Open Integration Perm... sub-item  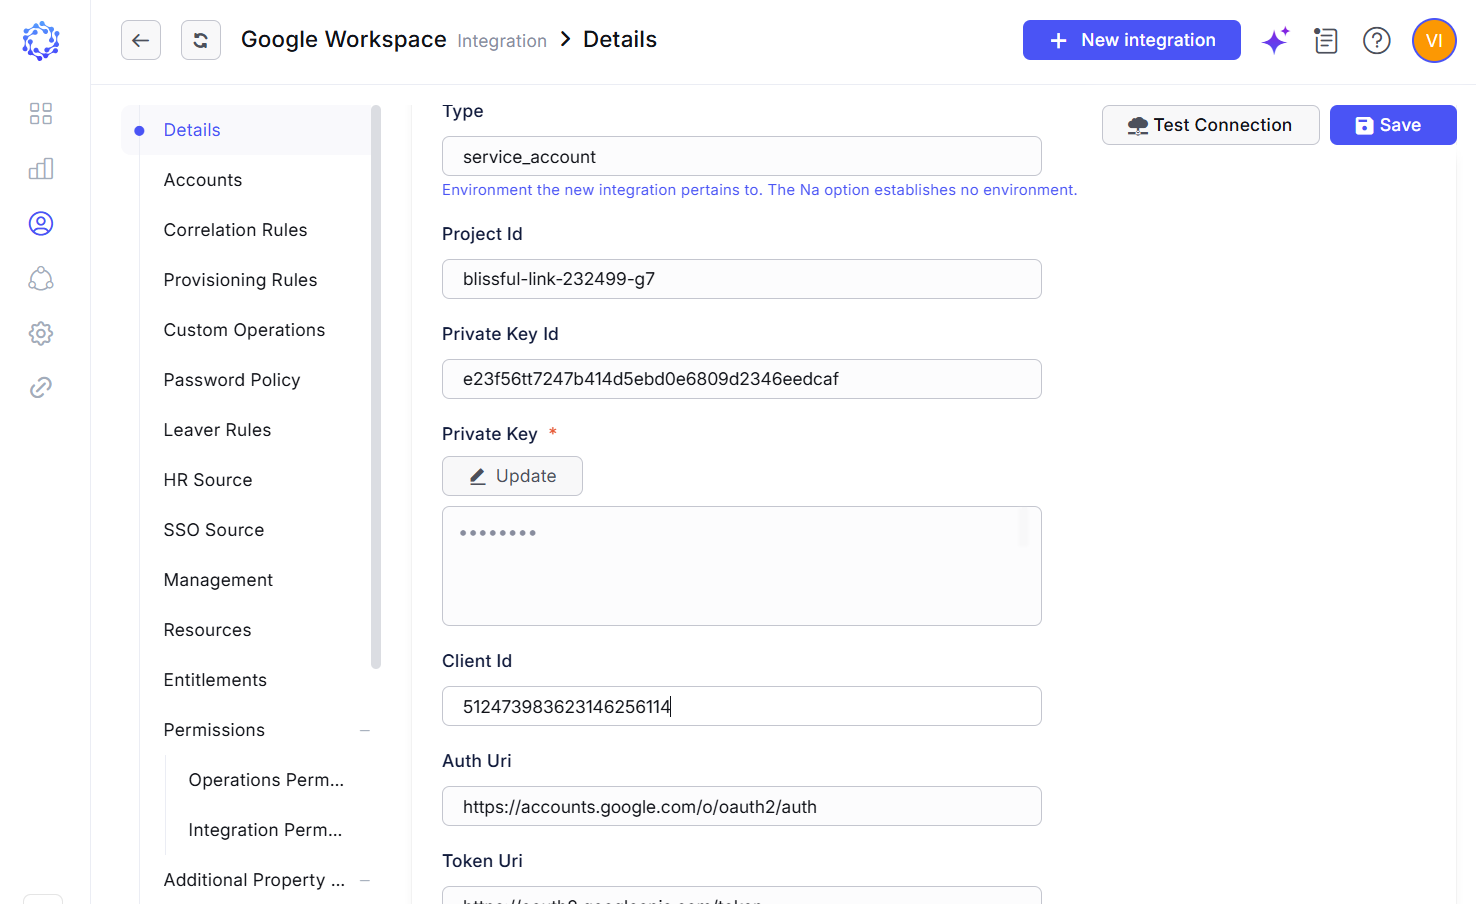(x=265, y=830)
